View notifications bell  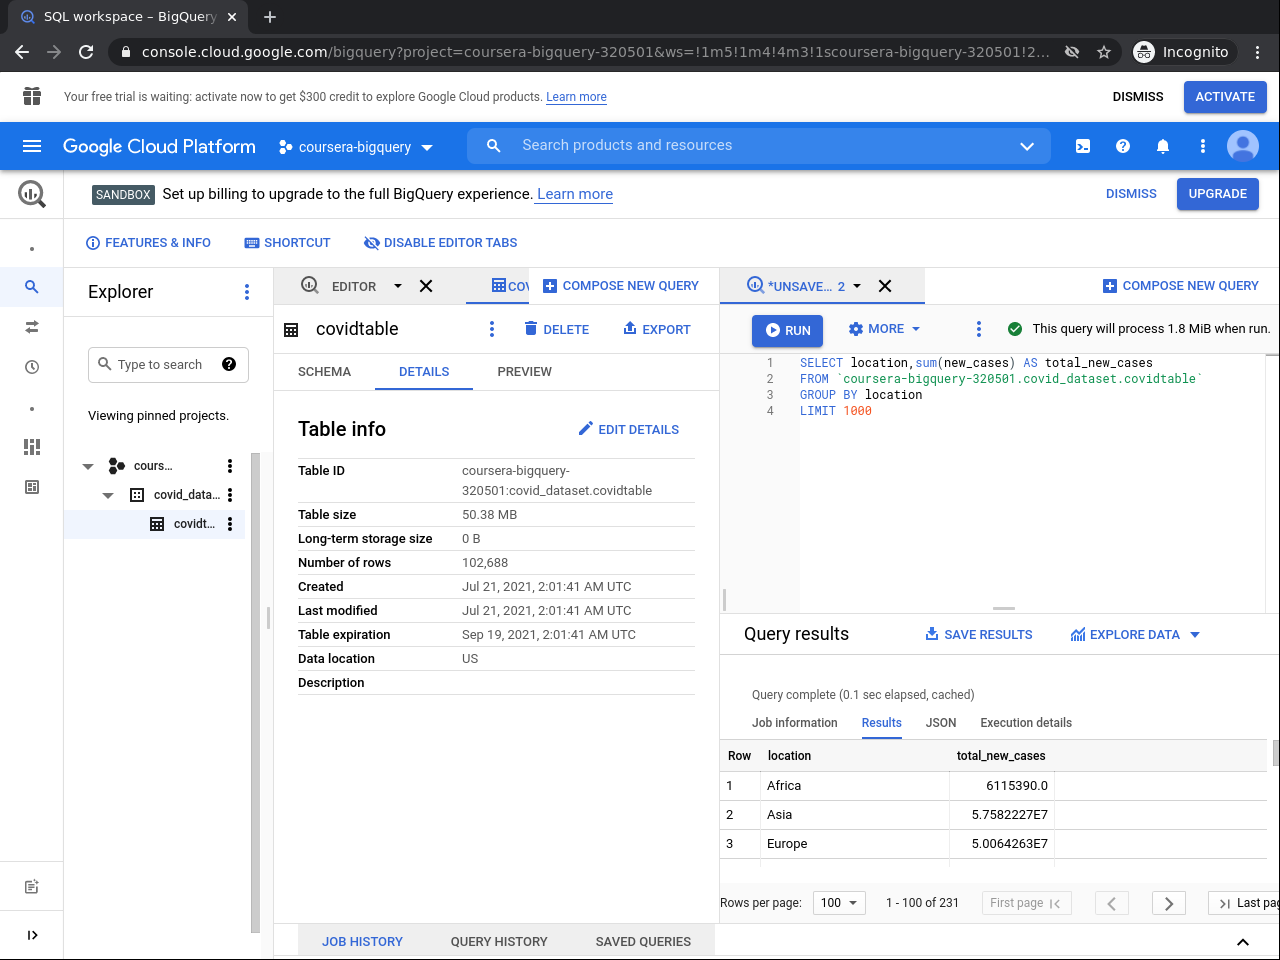point(1163,146)
